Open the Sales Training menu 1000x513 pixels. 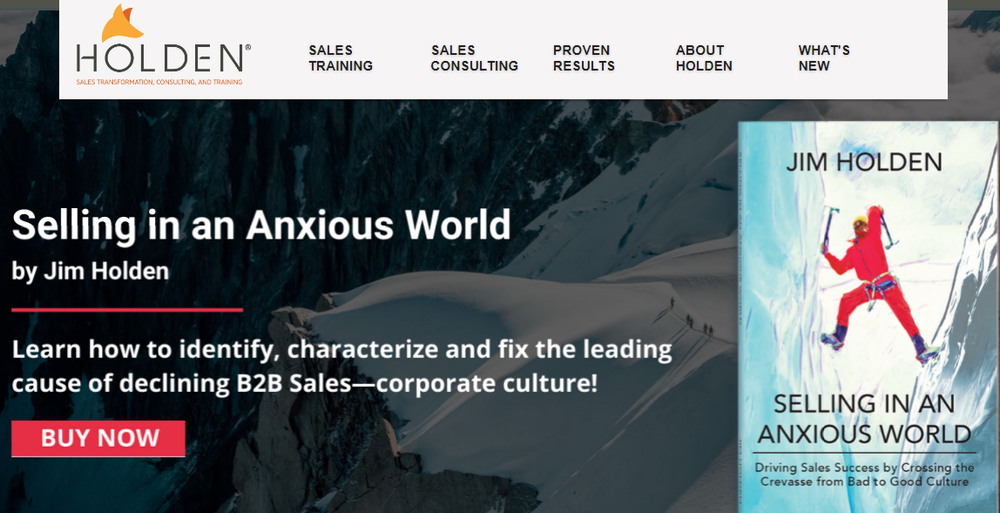click(341, 58)
